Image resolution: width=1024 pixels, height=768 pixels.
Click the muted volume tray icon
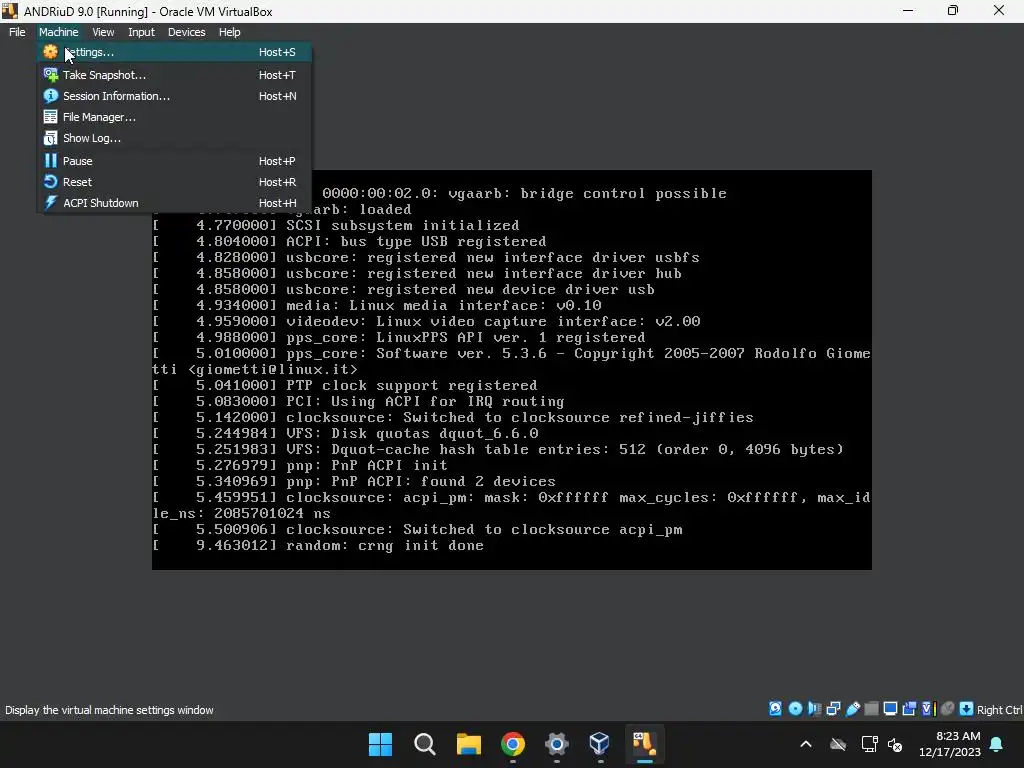tap(895, 744)
